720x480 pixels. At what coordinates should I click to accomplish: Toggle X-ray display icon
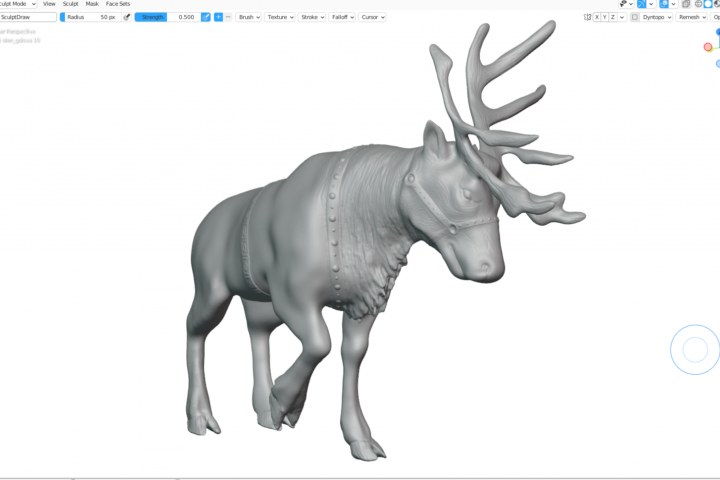click(686, 4)
